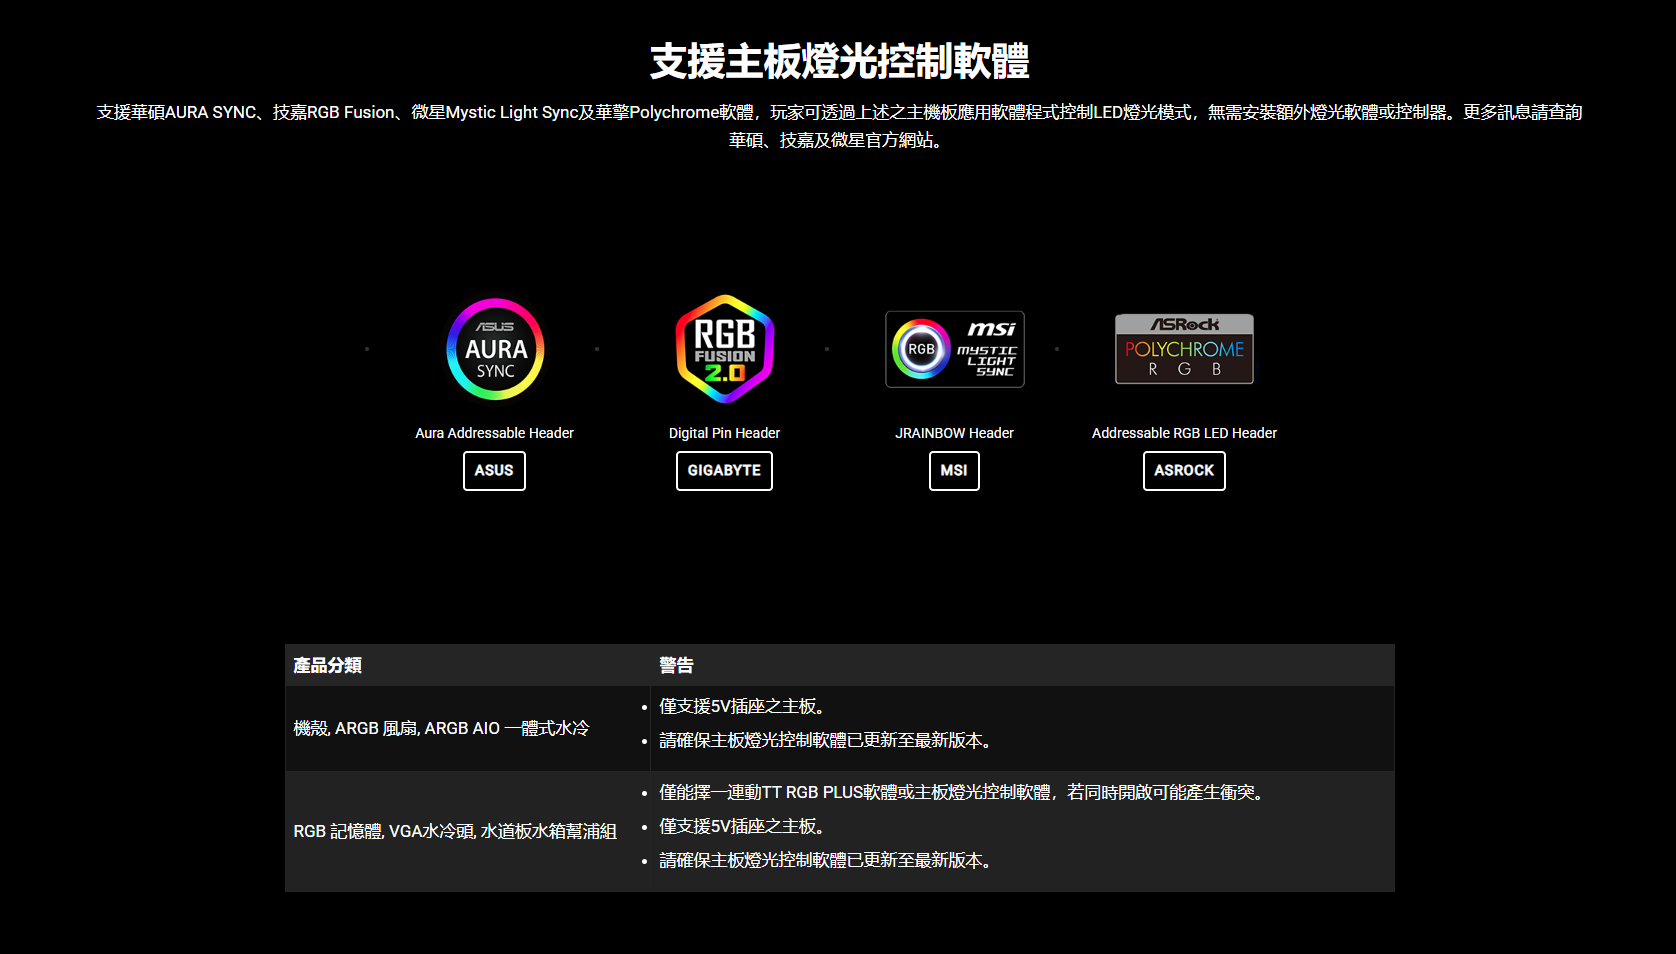This screenshot has height=954, width=1676.
Task: Click the ASRock Polychrome RGB logo
Action: [x=1184, y=349]
